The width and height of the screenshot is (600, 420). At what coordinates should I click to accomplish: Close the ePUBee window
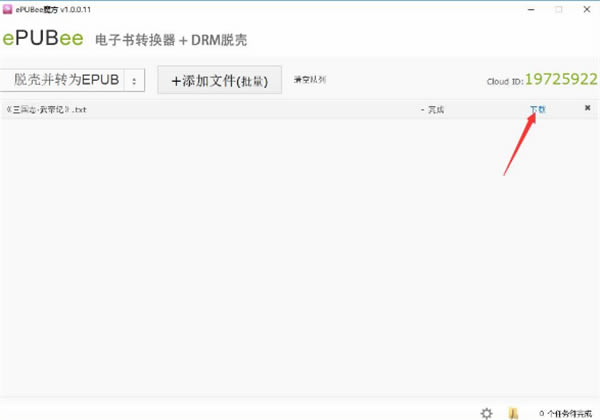click(x=587, y=10)
